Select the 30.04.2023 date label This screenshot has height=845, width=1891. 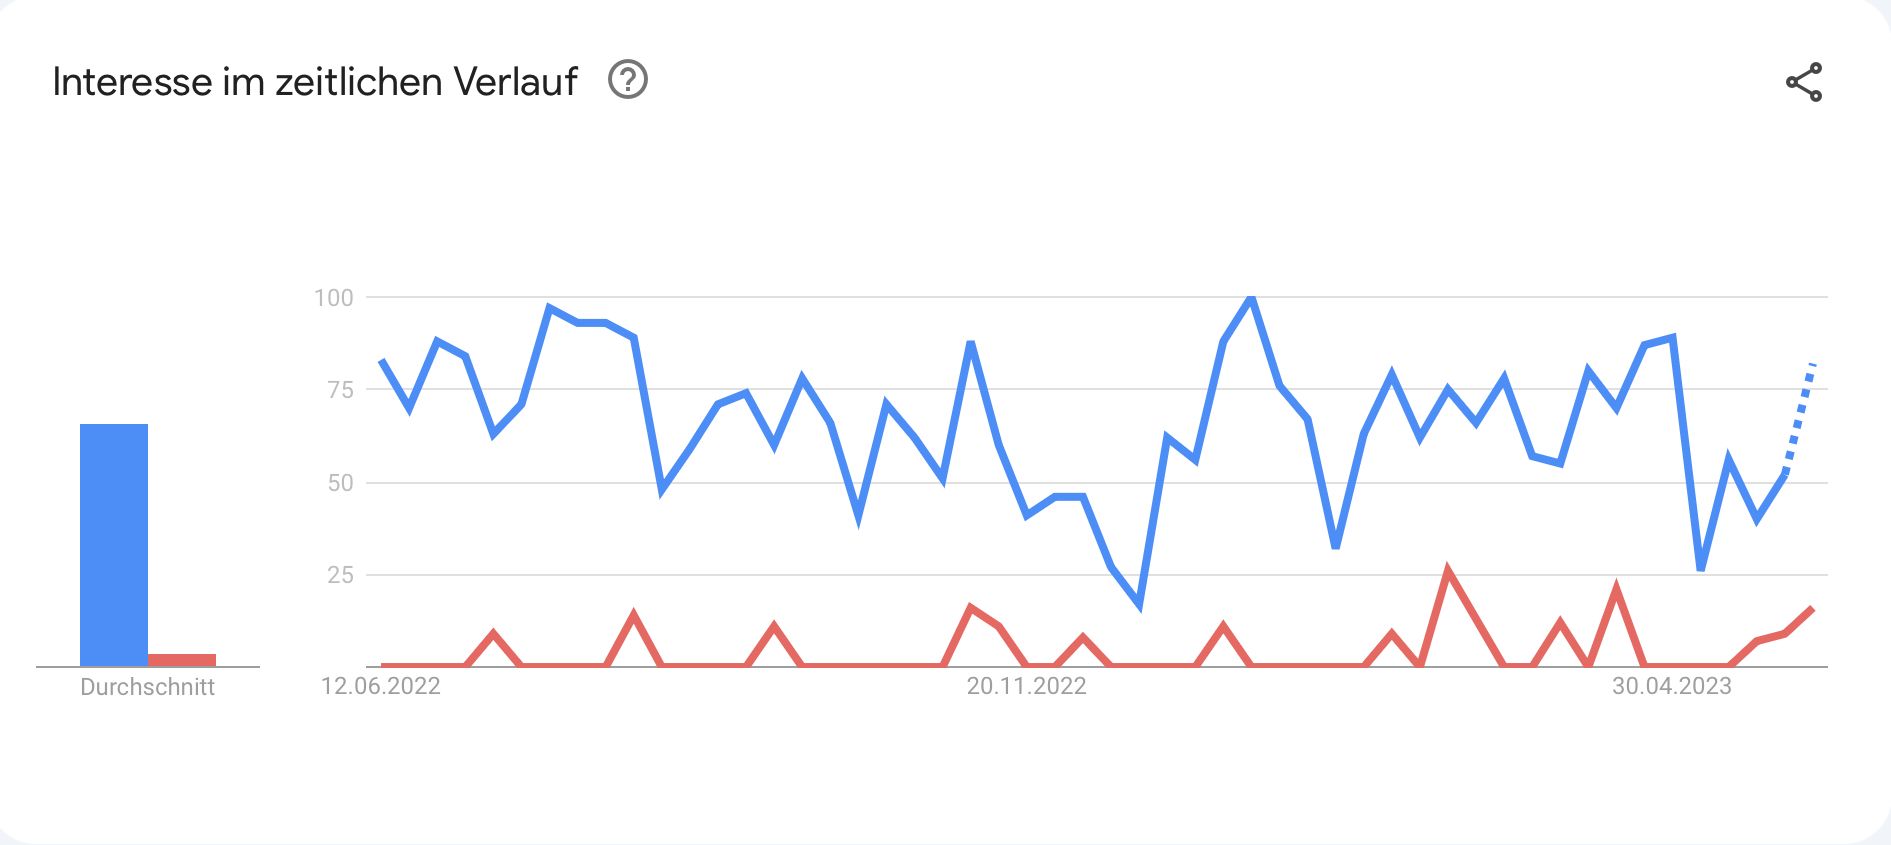pos(1671,686)
